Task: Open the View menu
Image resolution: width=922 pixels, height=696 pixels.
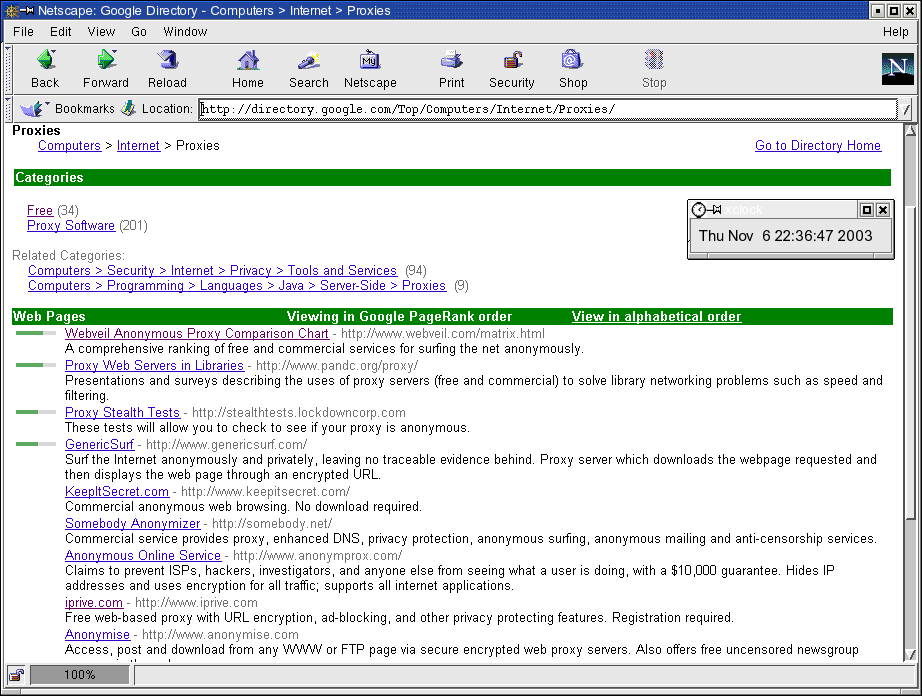Action: (101, 32)
